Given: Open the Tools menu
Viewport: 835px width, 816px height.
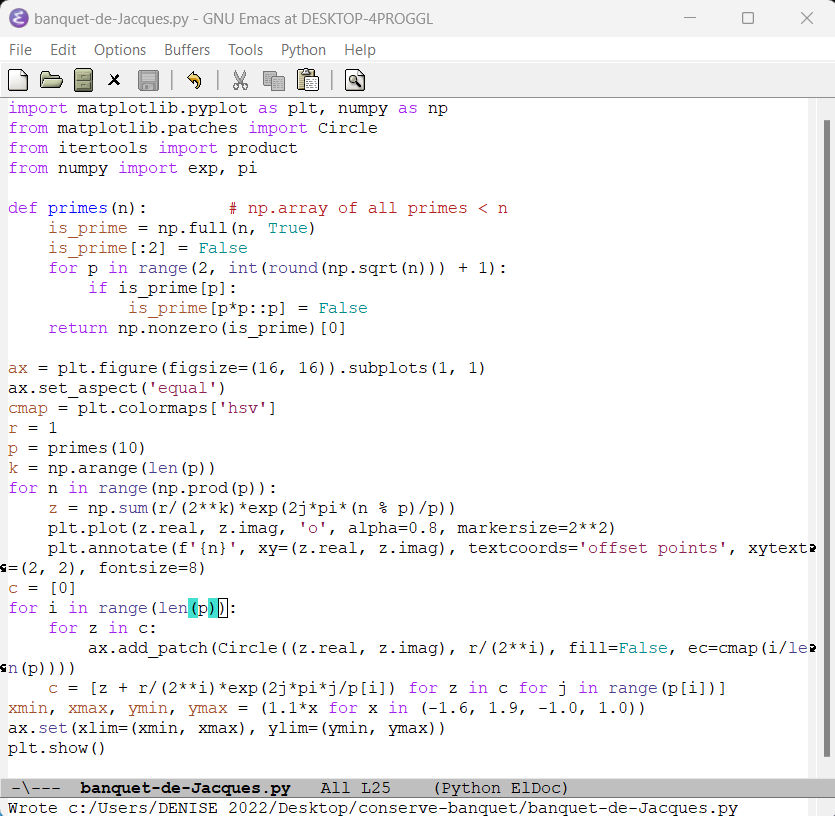Looking at the screenshot, I should pyautogui.click(x=245, y=50).
